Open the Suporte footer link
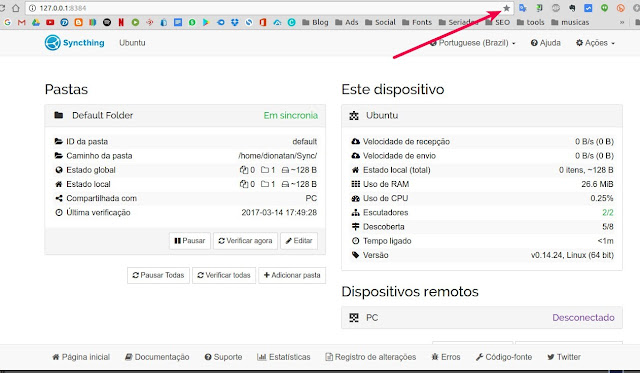The image size is (640, 373). [223, 357]
